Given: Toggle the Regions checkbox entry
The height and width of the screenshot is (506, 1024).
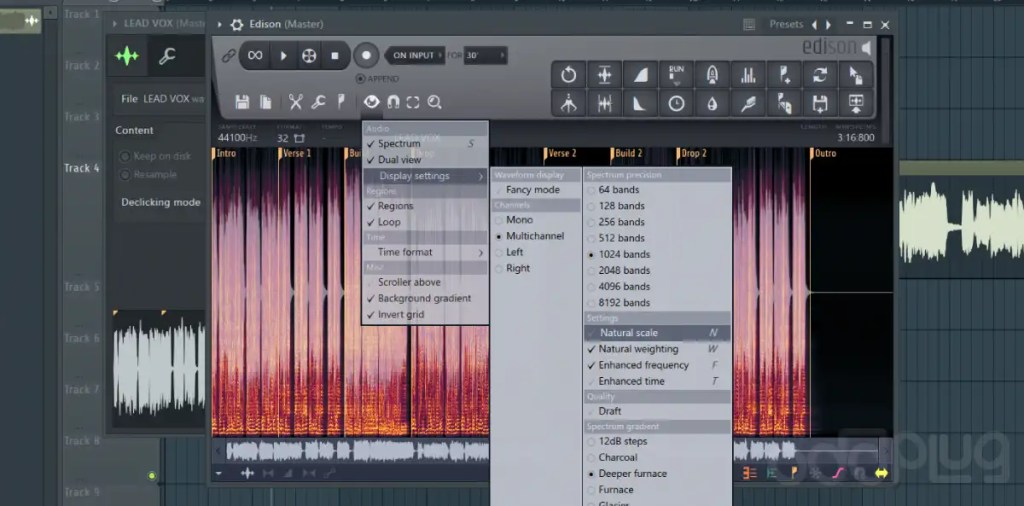Looking at the screenshot, I should tap(424, 206).
